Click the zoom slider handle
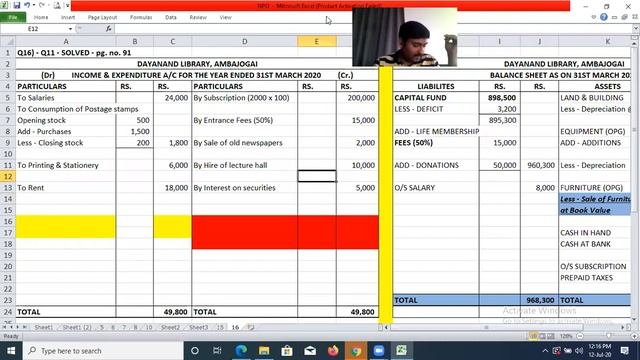This screenshot has width=640, height=360. click(x=609, y=336)
